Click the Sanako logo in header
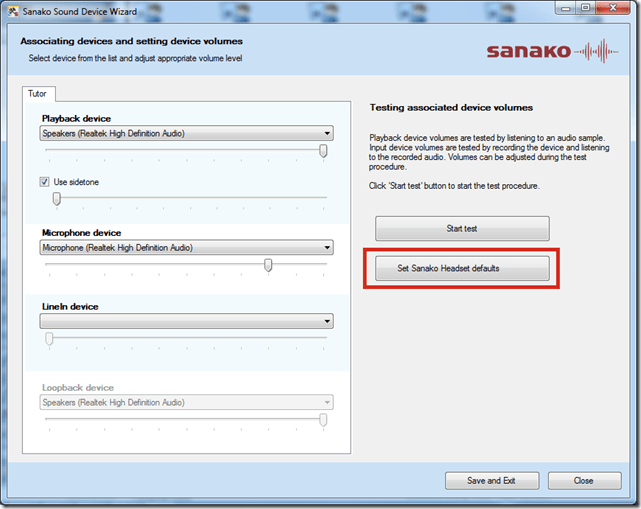 552,52
